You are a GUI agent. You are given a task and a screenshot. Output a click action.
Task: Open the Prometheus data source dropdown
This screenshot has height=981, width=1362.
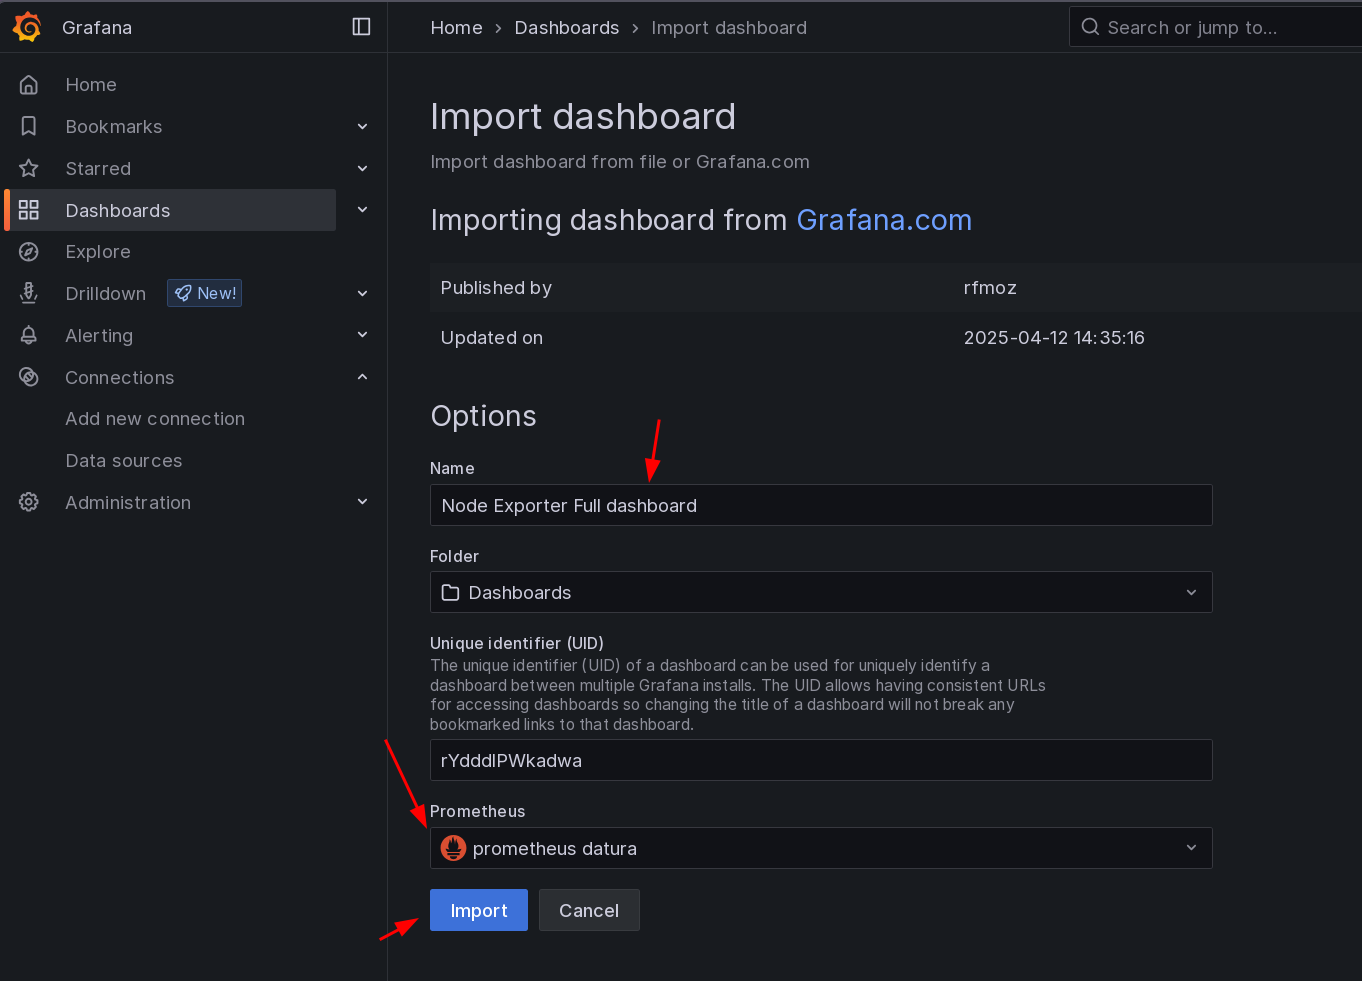[821, 848]
